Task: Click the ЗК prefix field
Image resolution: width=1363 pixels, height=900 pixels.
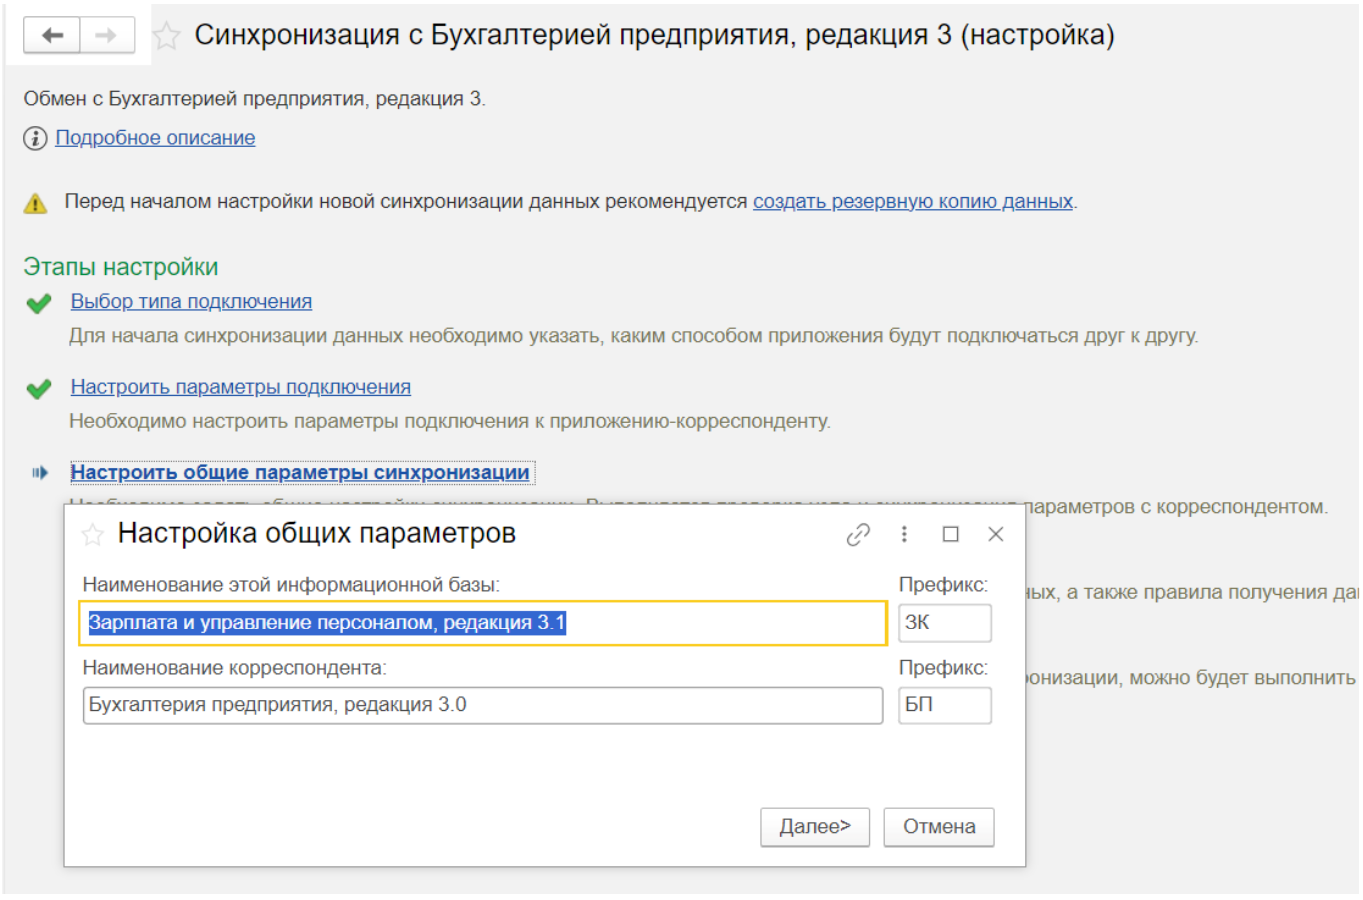Action: [x=944, y=623]
